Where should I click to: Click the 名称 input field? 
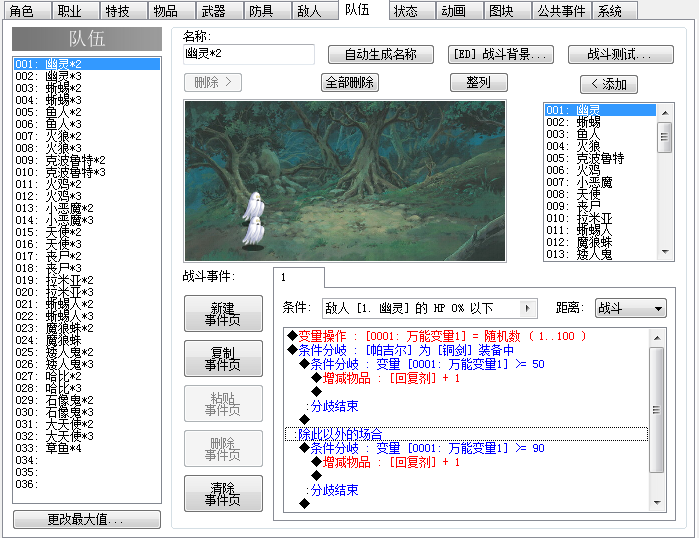249,54
